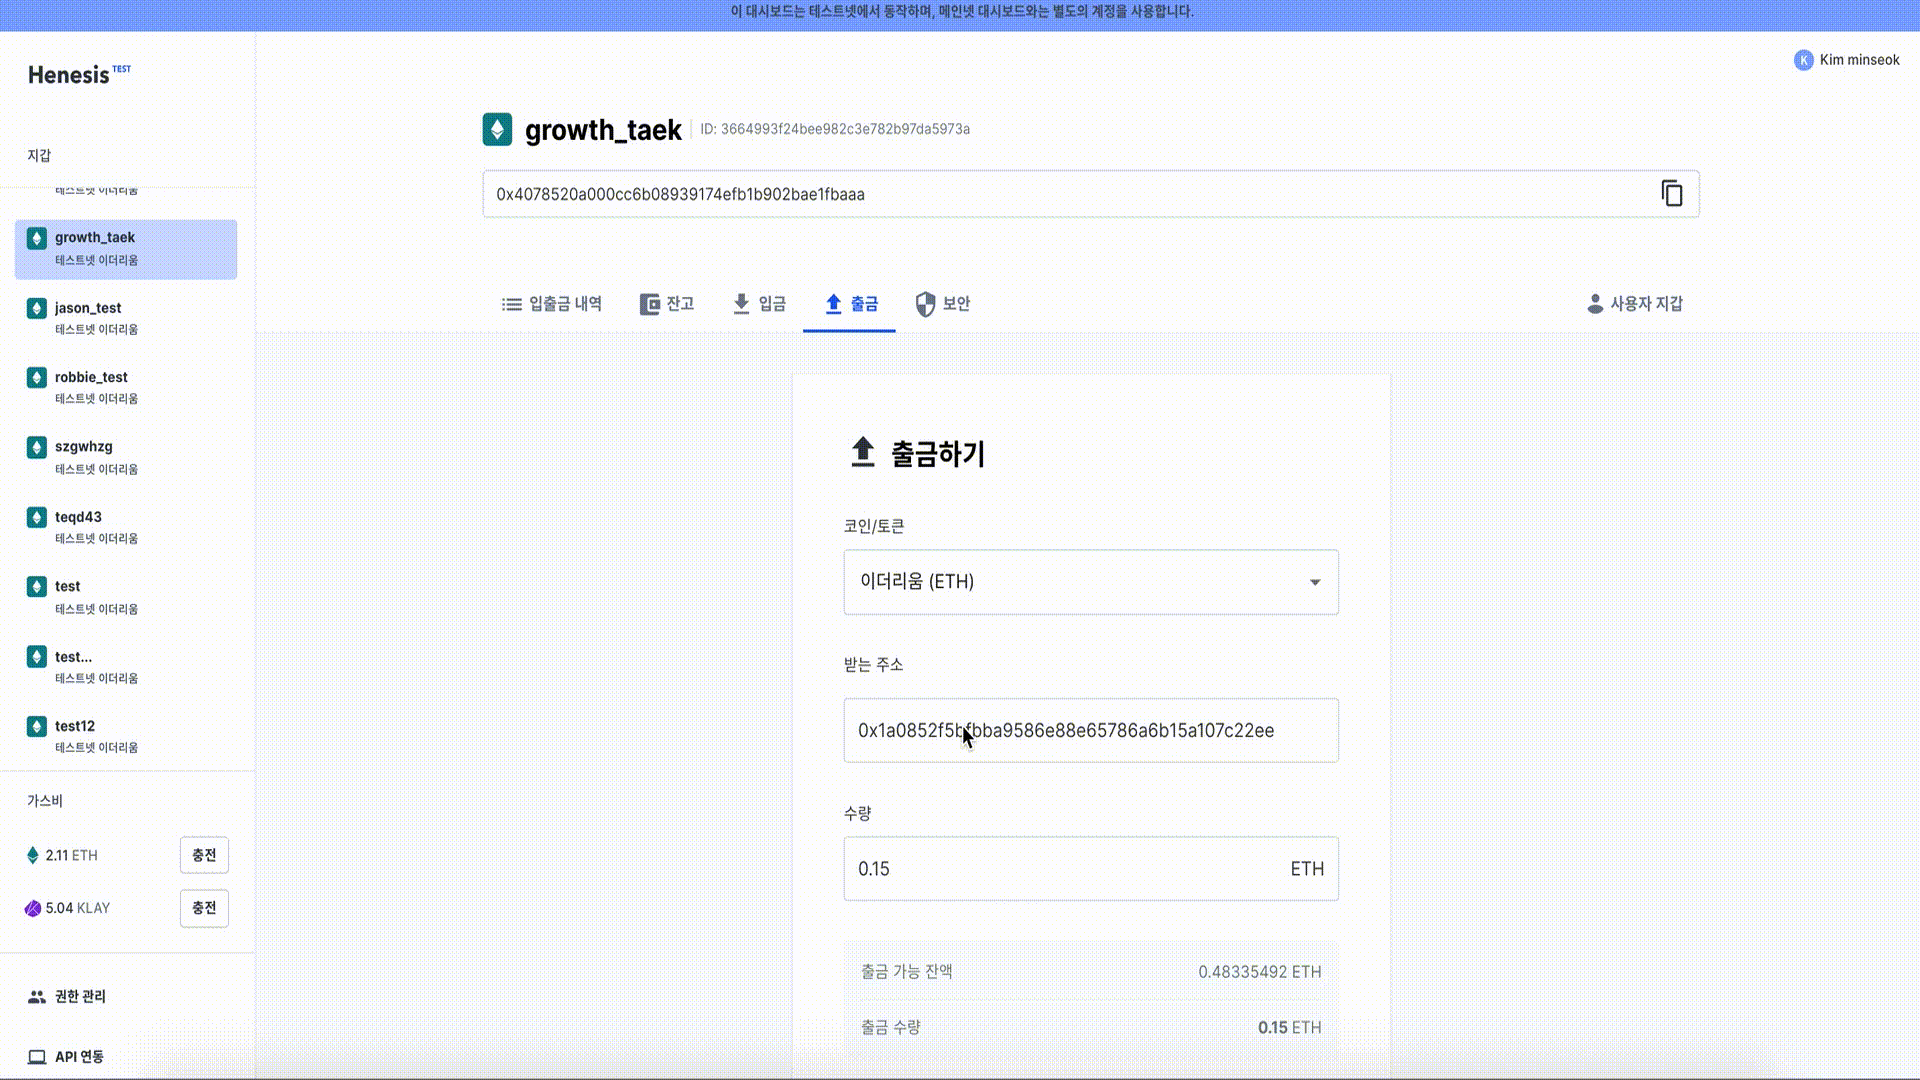Click the teqd43 wallet icon
Screen dimensions: 1920x1080
[x=37, y=517]
